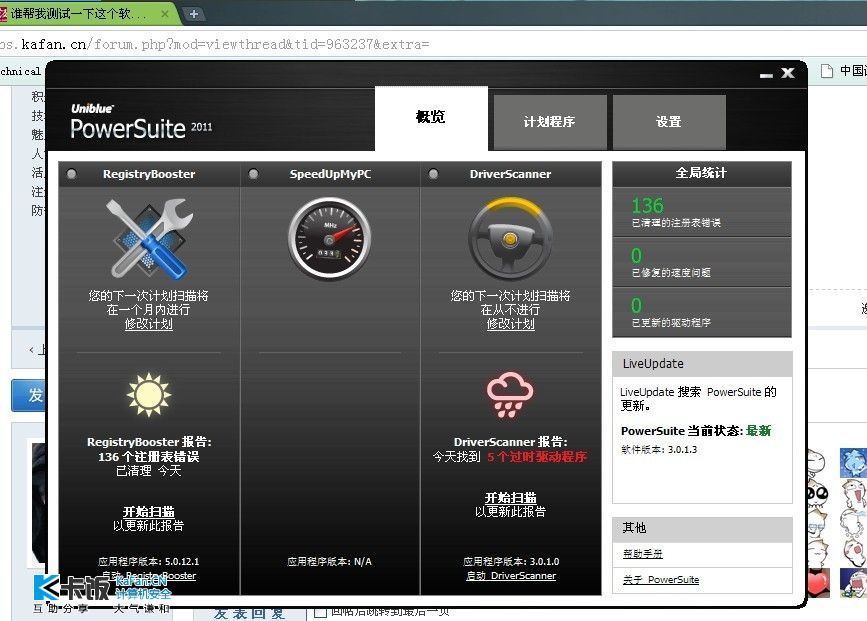Screen dimensions: 867x621
Task: Click the DriverScanner steering wheel icon
Action: tap(510, 238)
